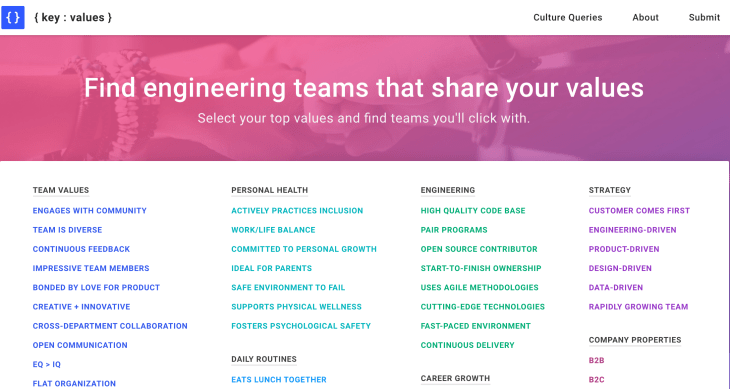Choose Eats Lunch Together routine
730x389 pixels.
pos(279,380)
